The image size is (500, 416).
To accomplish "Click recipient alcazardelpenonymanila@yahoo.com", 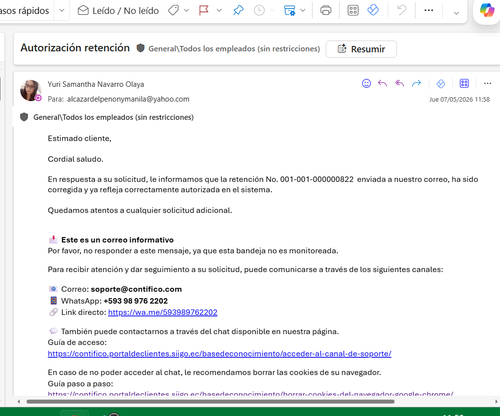I will click(x=128, y=99).
